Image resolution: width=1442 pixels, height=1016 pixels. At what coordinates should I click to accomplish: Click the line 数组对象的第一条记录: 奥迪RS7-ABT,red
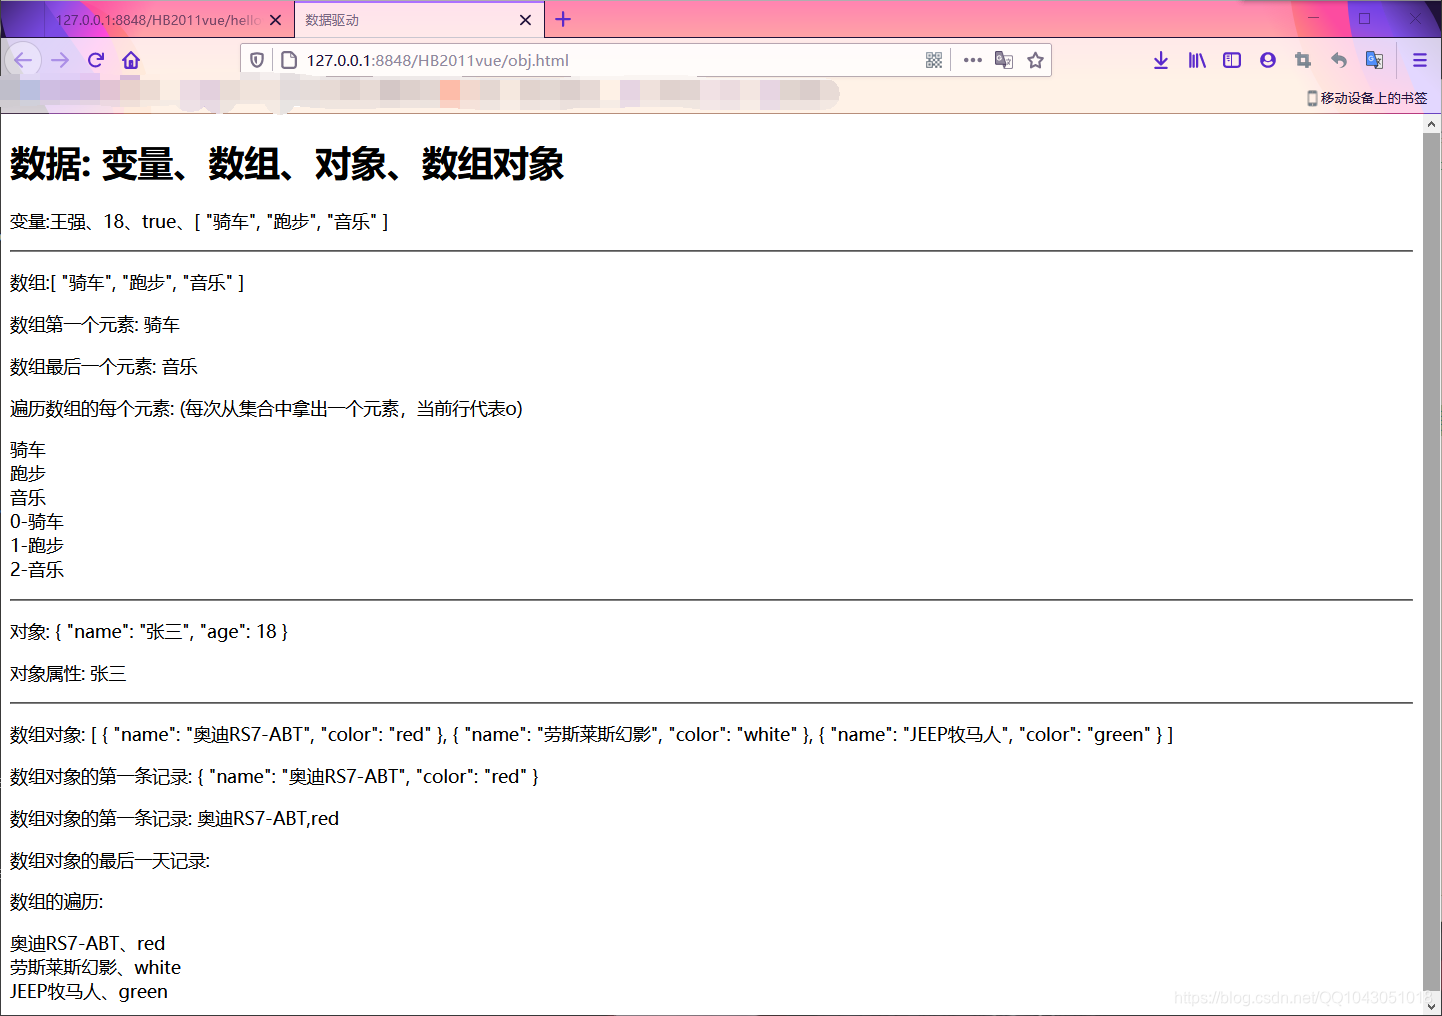pyautogui.click(x=175, y=819)
